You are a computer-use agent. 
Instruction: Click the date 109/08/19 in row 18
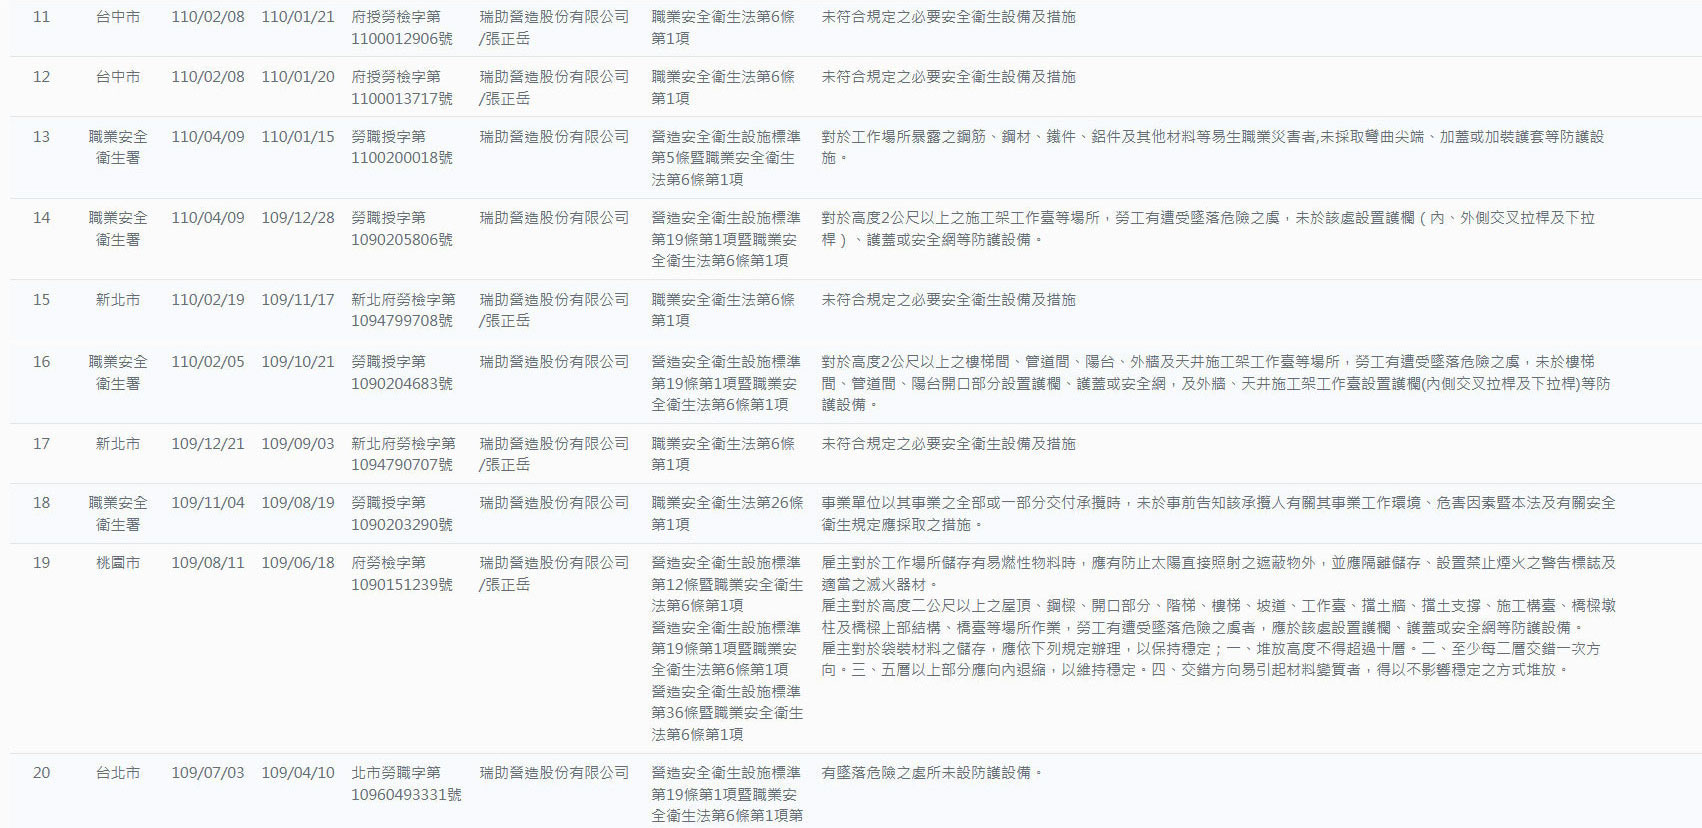coord(298,503)
